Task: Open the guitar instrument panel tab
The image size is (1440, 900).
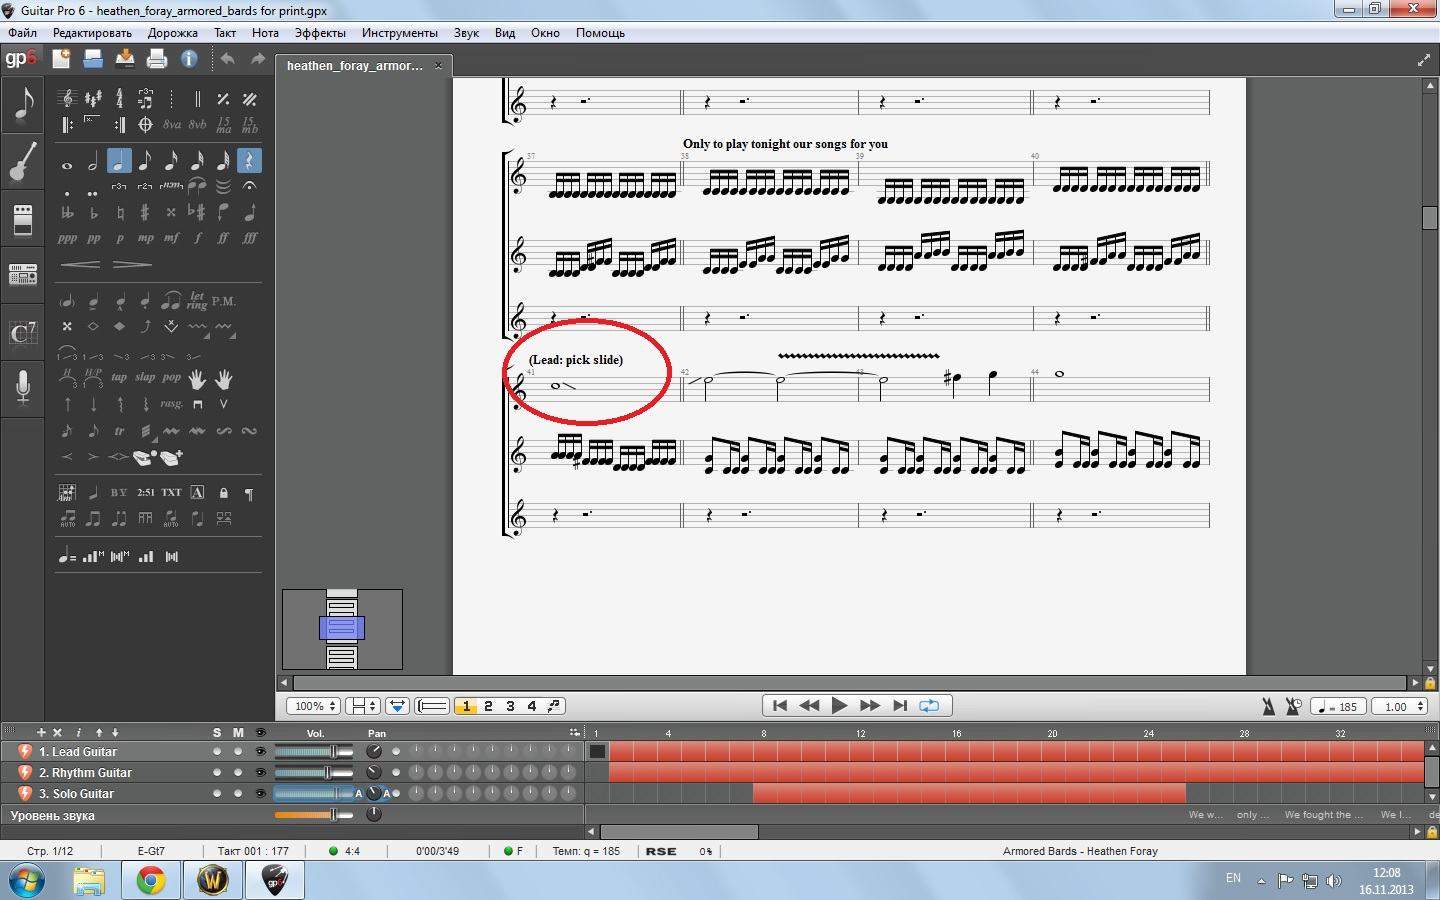Action: click(x=23, y=160)
